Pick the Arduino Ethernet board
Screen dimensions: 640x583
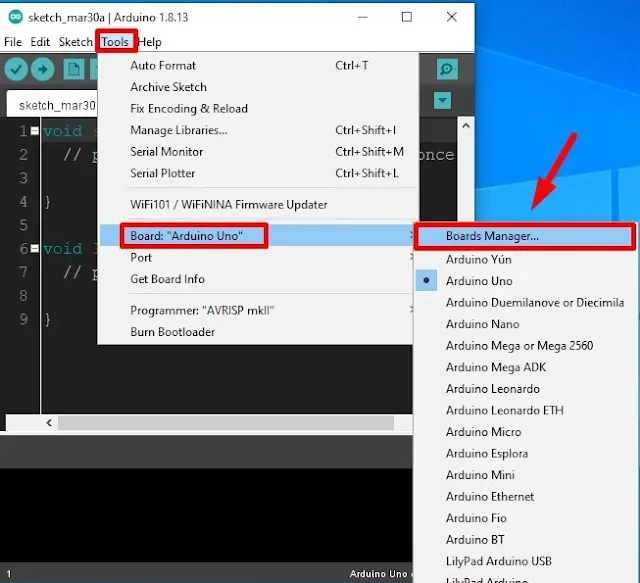pyautogui.click(x=525, y=496)
